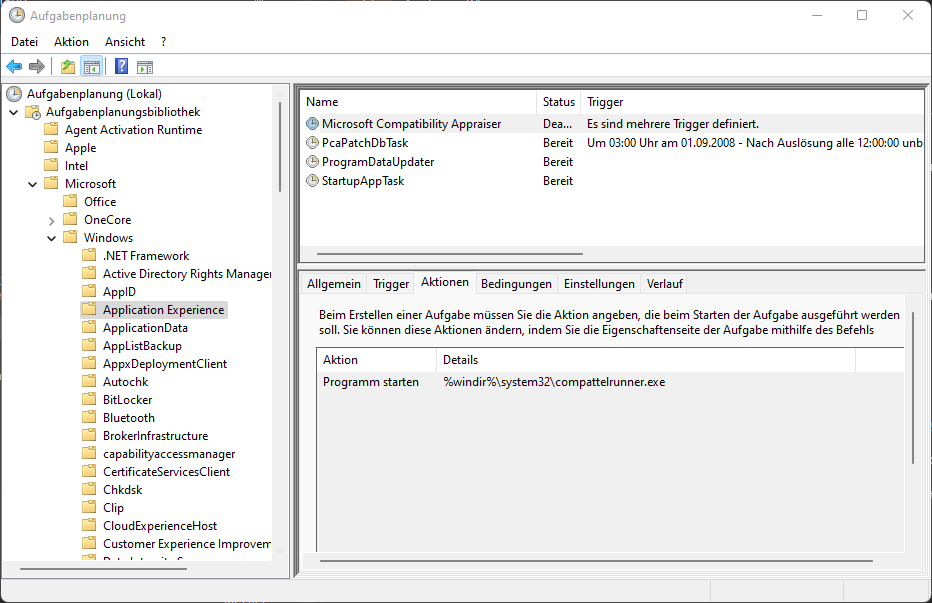Sort tasks by Trigger column header

[x=752, y=102]
